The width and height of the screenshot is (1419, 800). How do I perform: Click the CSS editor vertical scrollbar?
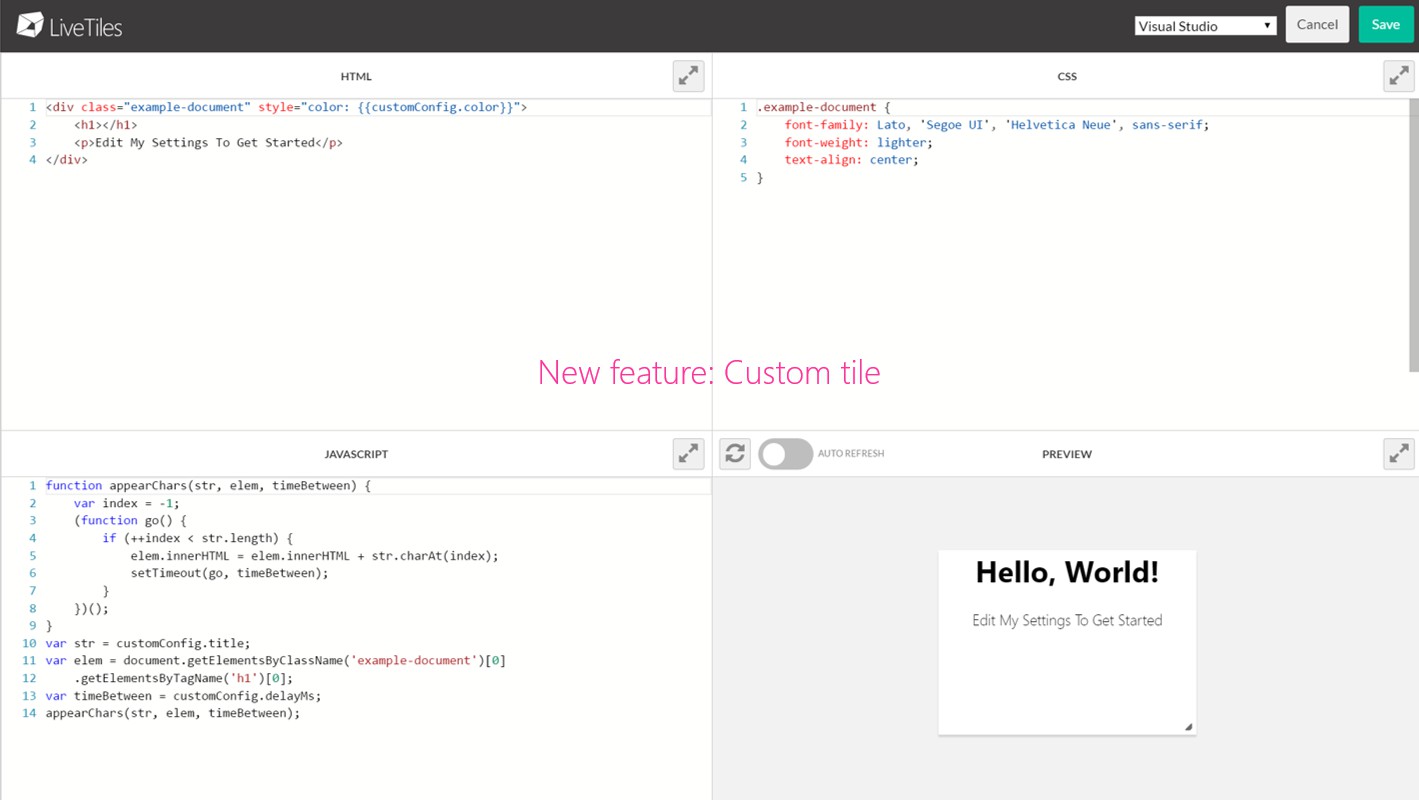[1413, 235]
